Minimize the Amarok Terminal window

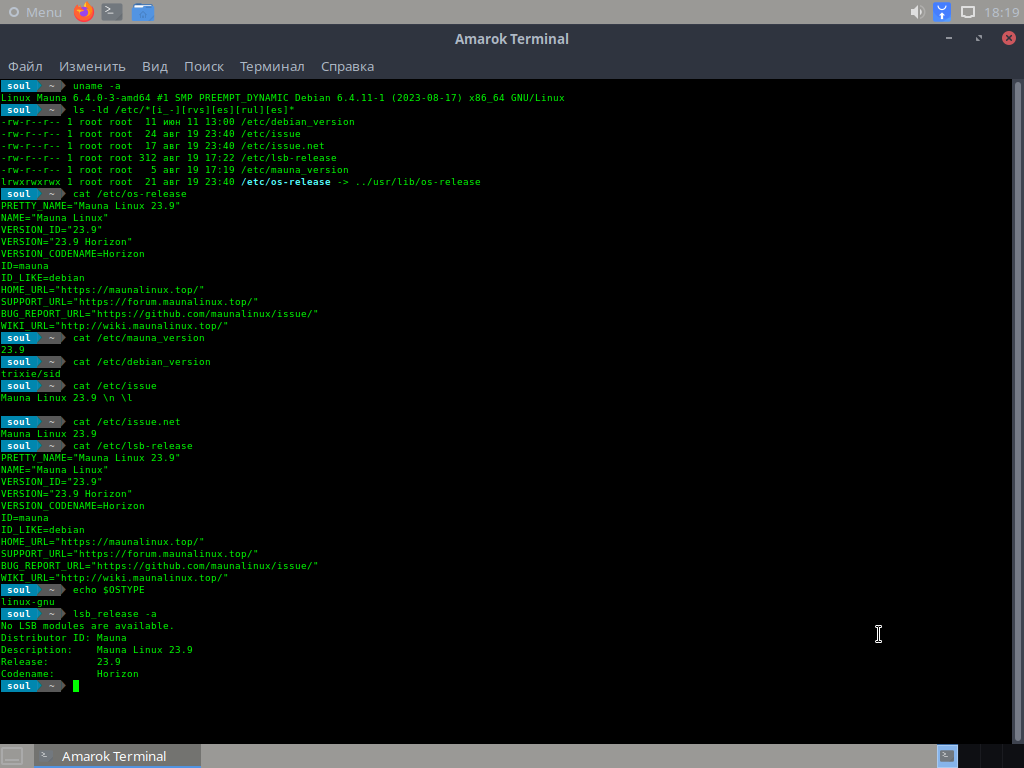click(949, 39)
